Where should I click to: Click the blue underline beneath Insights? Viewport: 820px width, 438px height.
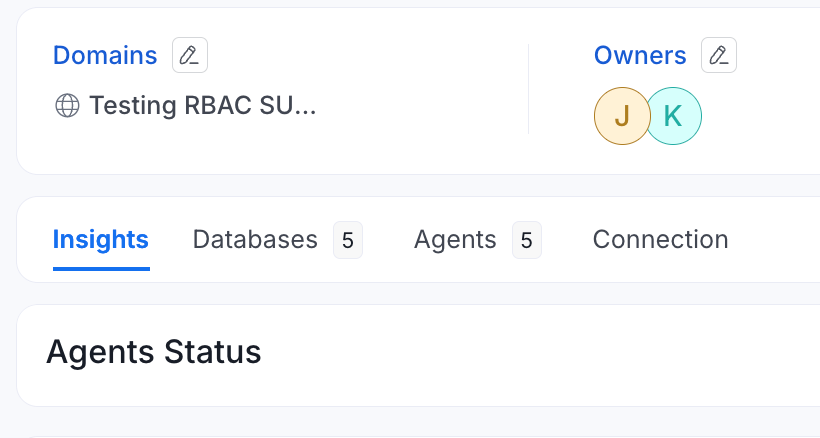[101, 269]
